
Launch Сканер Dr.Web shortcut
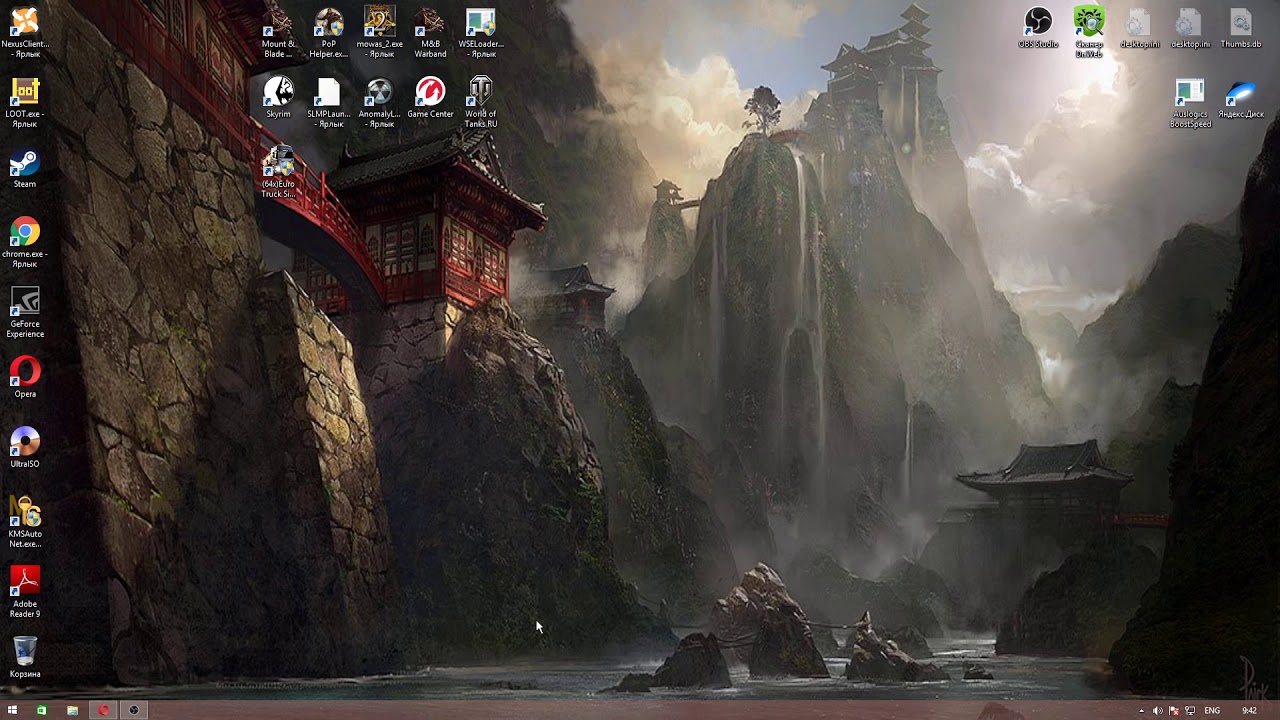(x=1089, y=32)
